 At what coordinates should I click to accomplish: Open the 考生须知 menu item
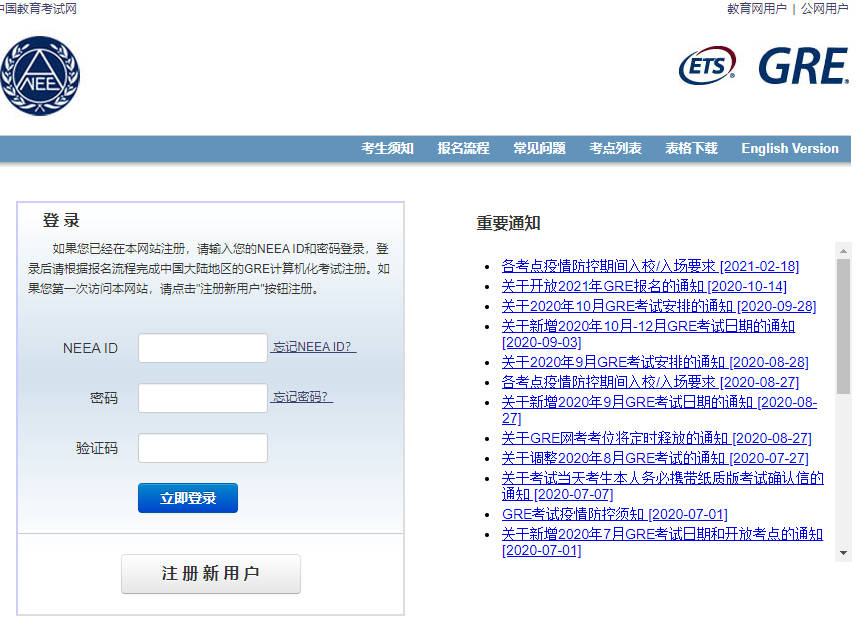[x=387, y=148]
